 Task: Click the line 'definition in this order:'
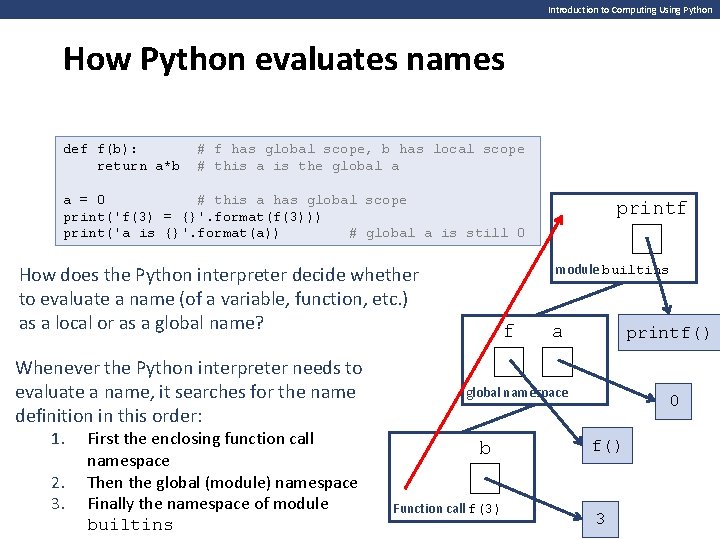(x=108, y=416)
